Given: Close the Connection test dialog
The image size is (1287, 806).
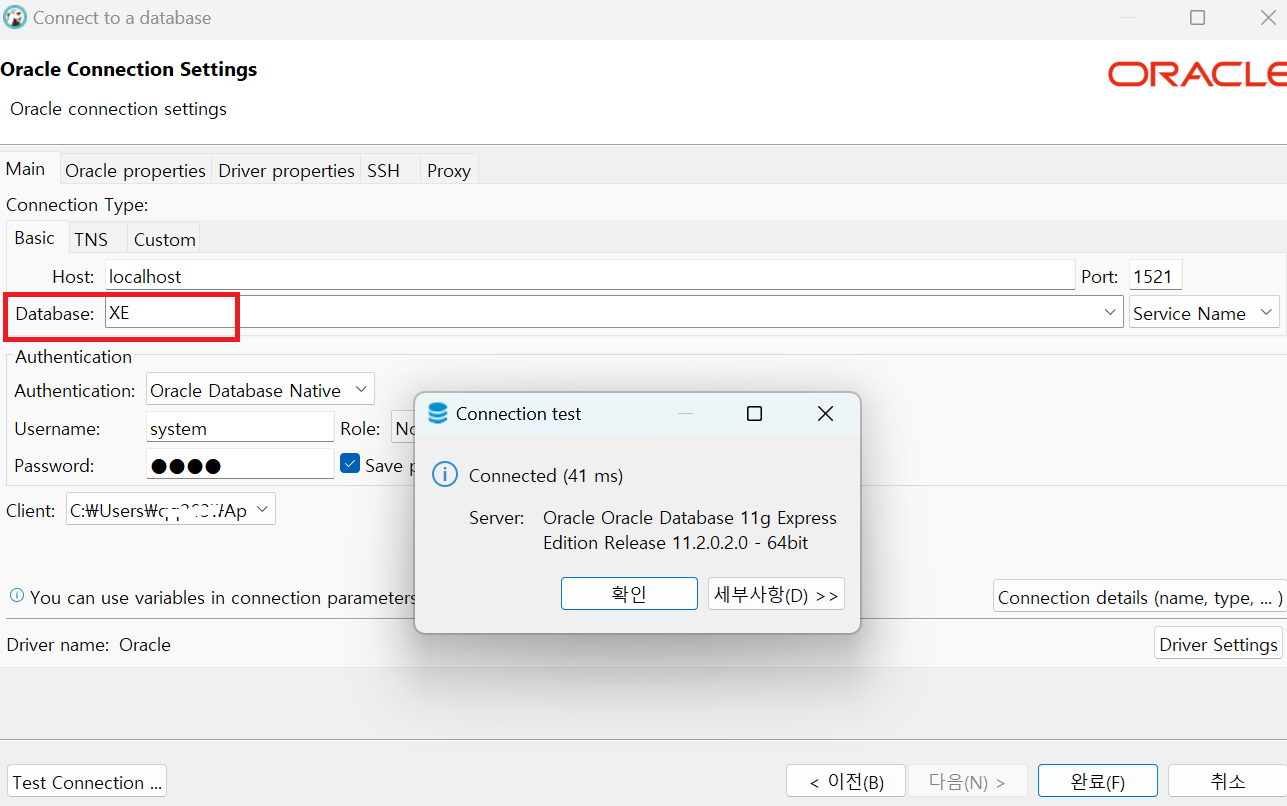Looking at the screenshot, I should click(825, 413).
